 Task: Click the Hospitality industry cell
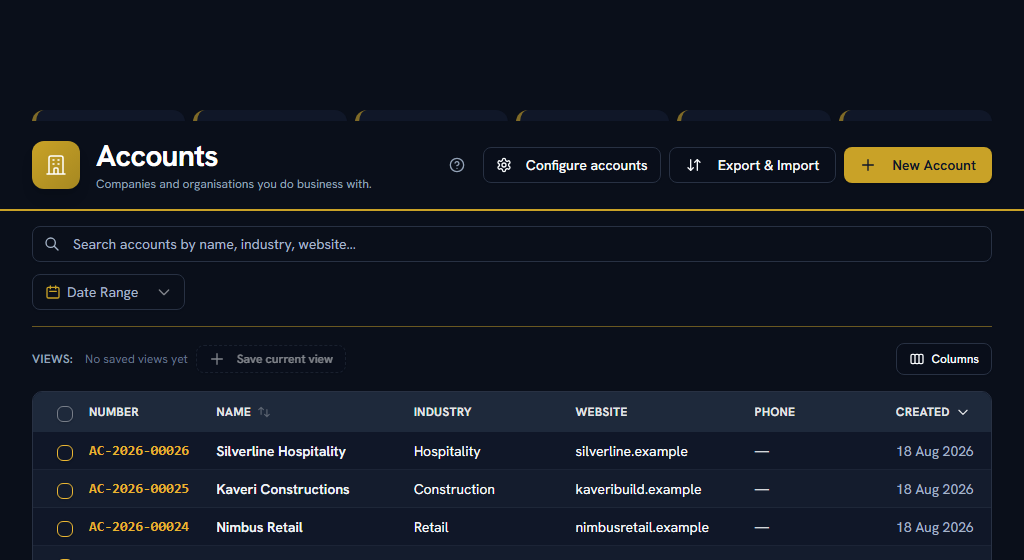[x=447, y=452]
